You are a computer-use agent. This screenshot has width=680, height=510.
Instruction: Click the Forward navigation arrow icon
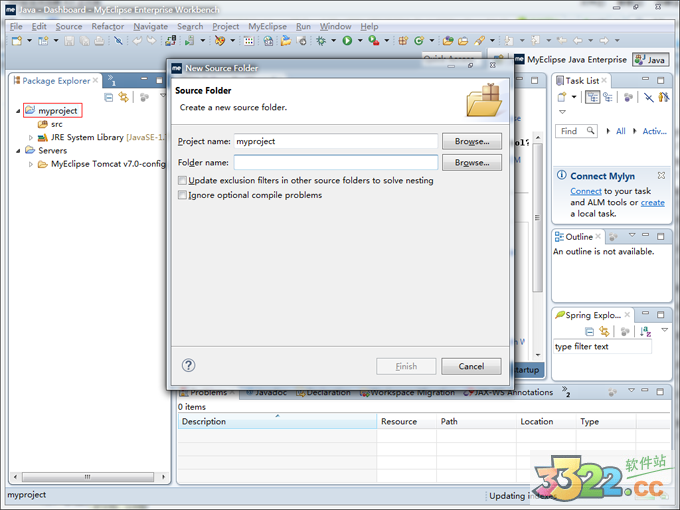pyautogui.click(x=604, y=41)
